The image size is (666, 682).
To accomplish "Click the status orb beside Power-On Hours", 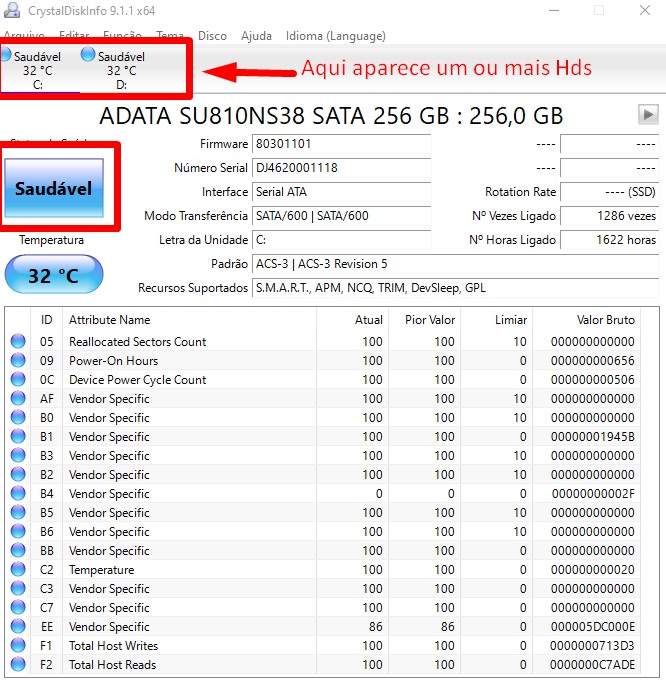I will pos(18,361).
